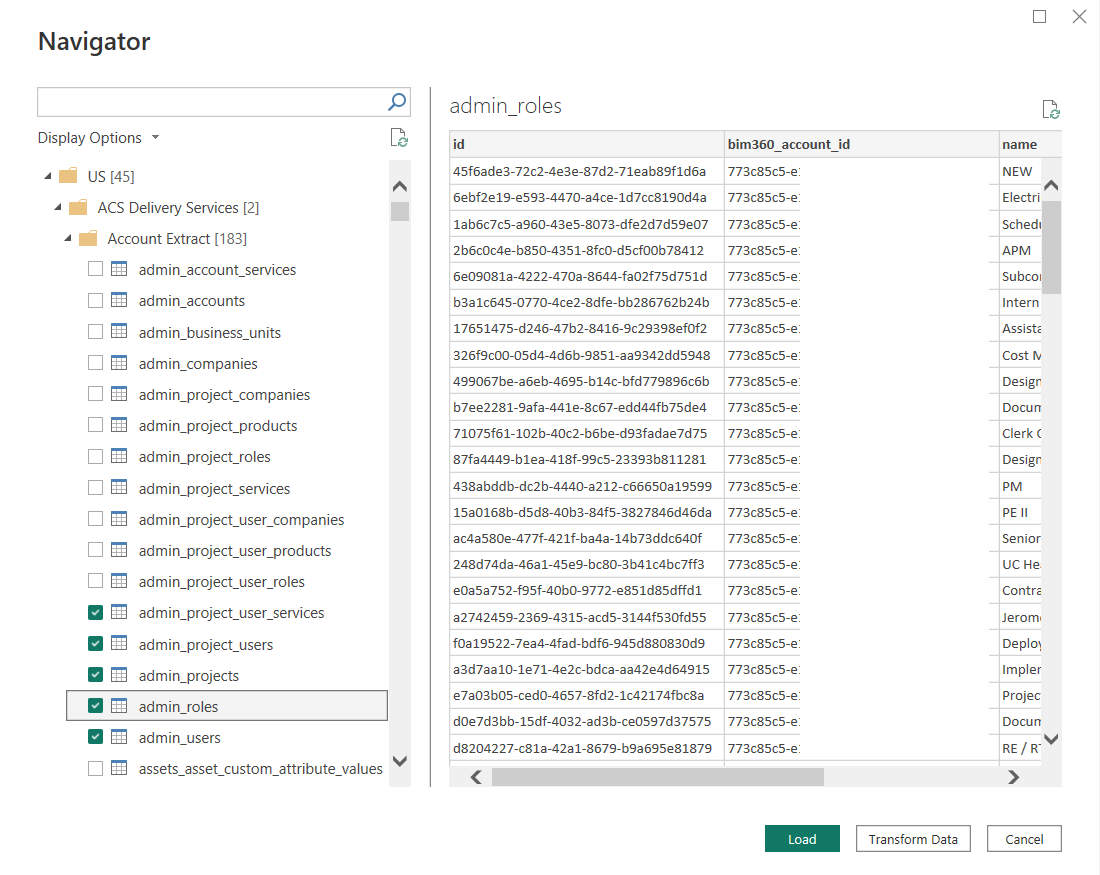Enable the admin_business_units checkbox

(95, 331)
